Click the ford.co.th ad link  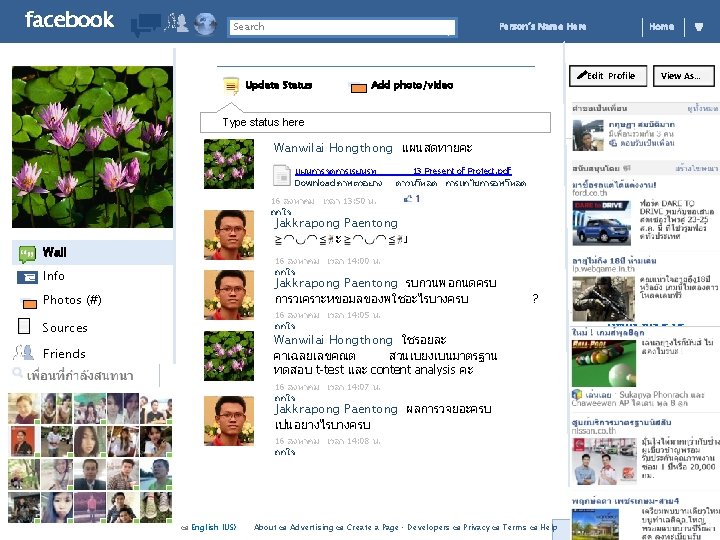(x=590, y=193)
